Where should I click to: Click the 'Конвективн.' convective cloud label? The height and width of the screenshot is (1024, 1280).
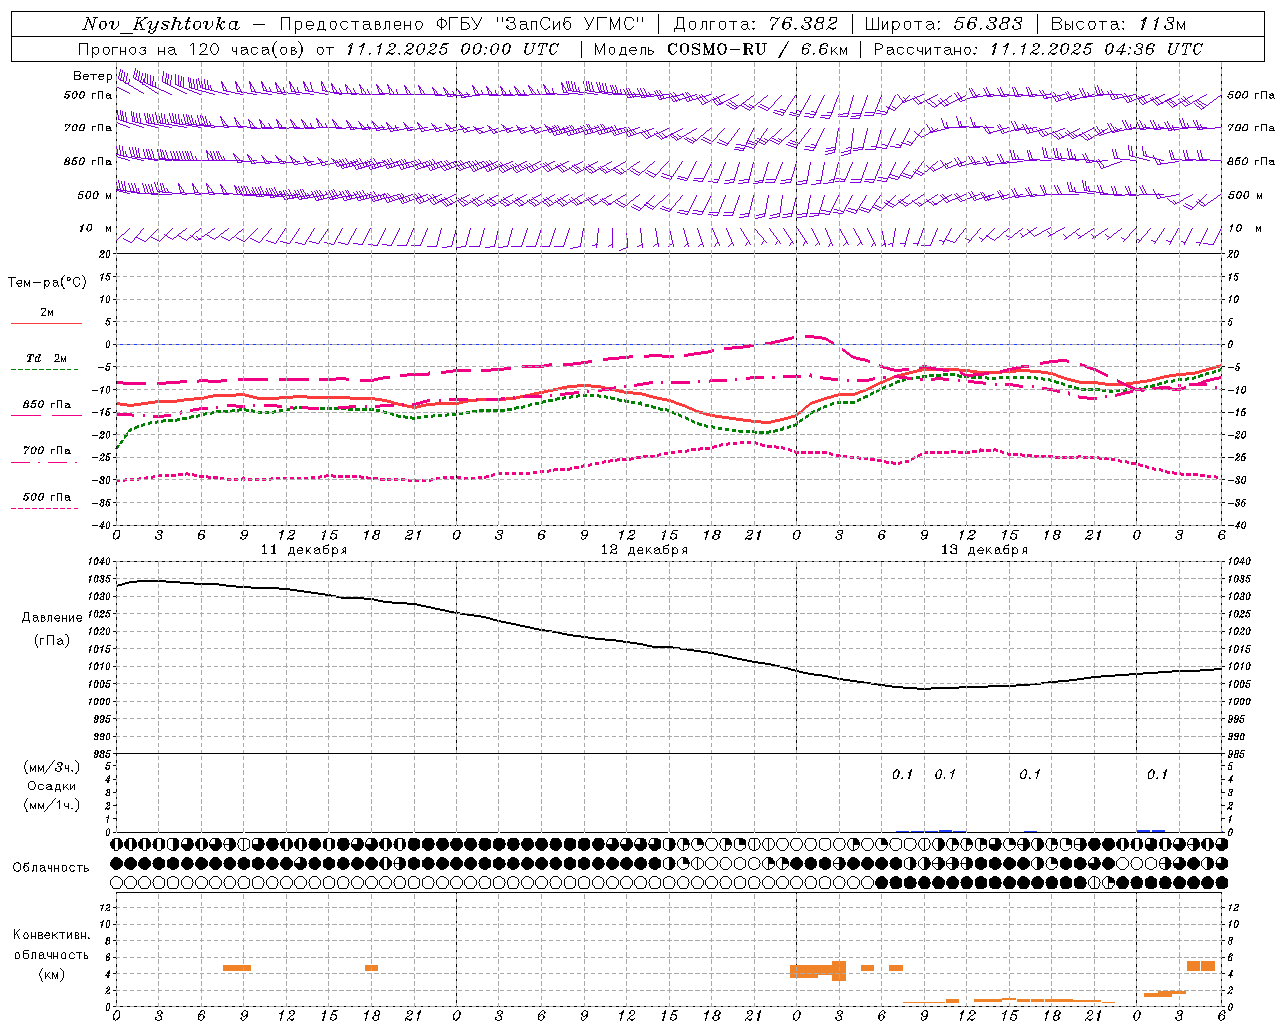click(x=52, y=935)
